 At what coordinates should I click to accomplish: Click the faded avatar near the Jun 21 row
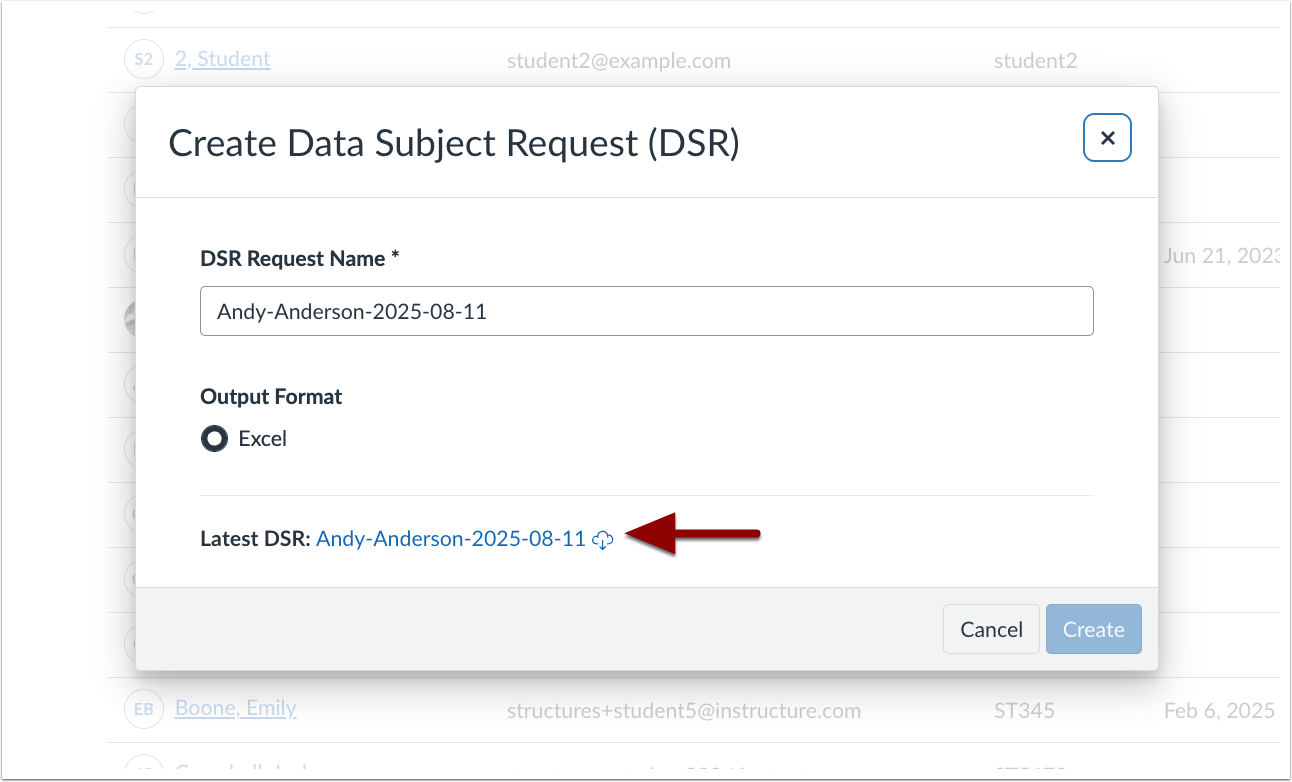(131, 255)
